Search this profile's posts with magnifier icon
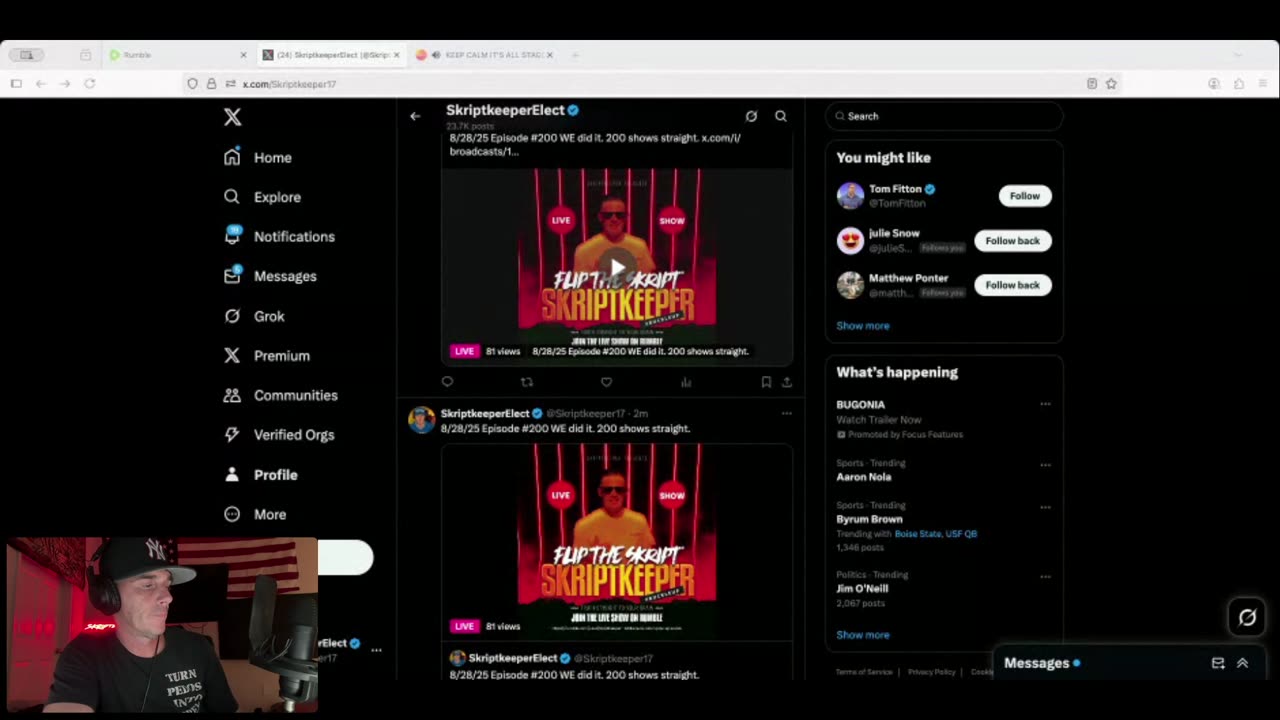The width and height of the screenshot is (1280, 720). [781, 116]
